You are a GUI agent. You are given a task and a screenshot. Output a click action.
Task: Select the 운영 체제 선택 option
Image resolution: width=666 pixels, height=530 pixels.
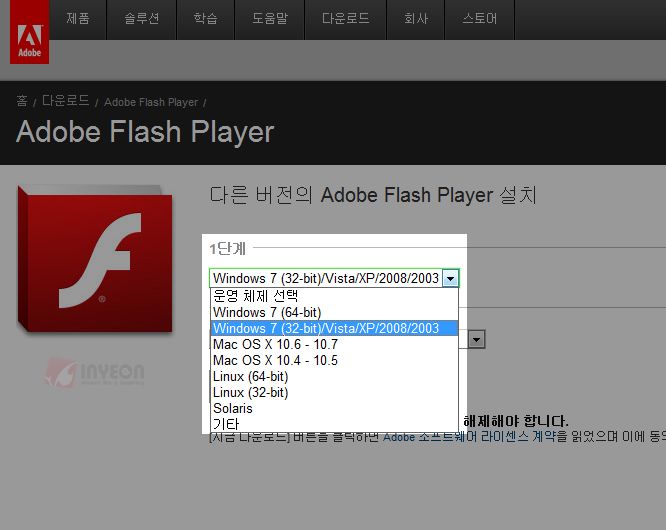pos(334,296)
